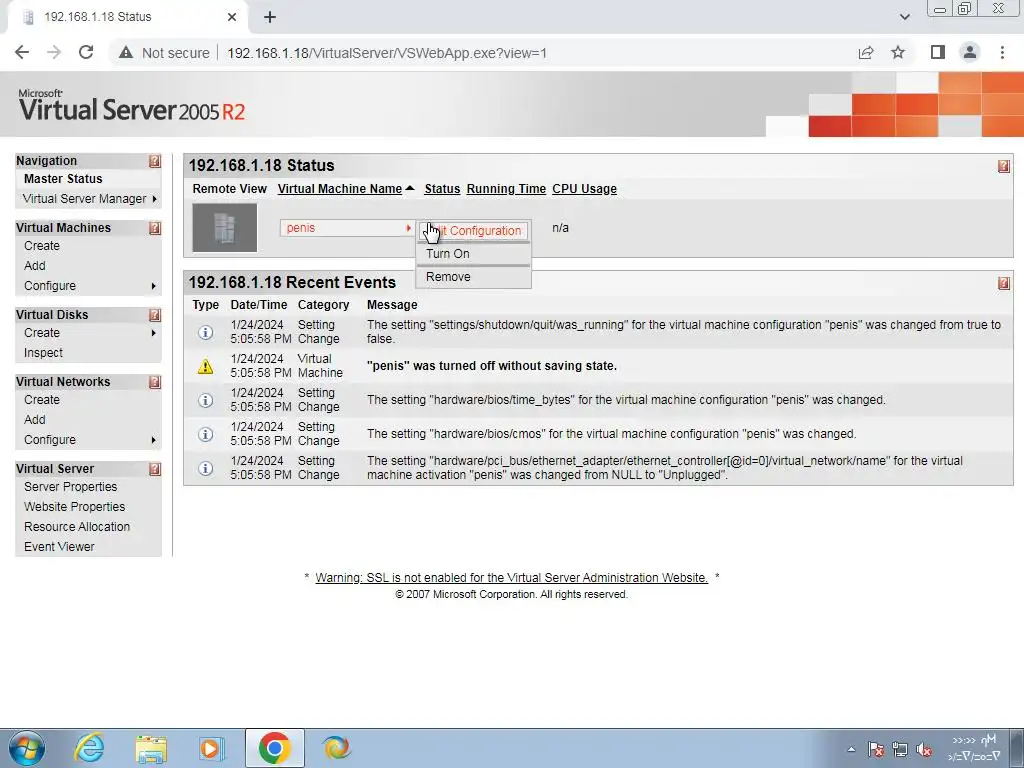The image size is (1024, 768).
Task: Choose Remove from the popup menu
Action: [473, 277]
